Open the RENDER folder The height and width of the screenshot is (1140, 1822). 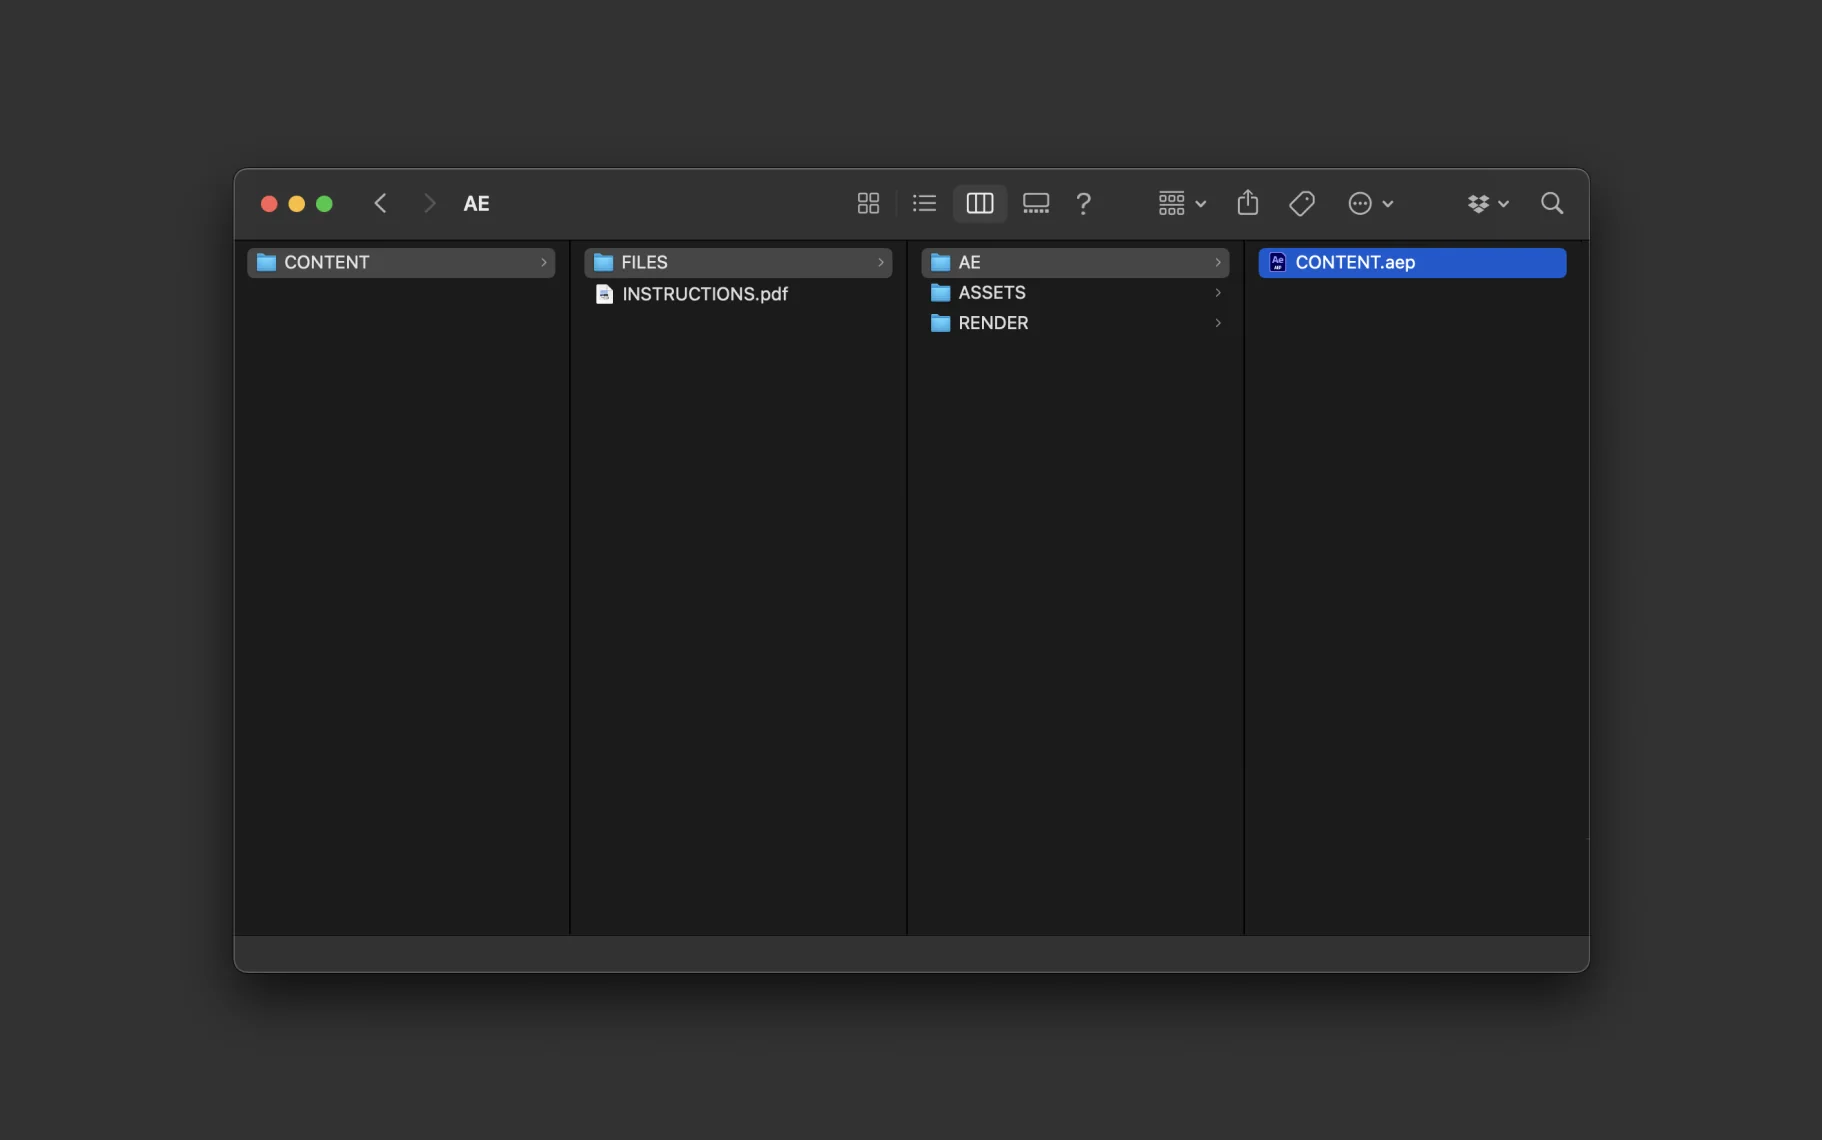point(992,323)
